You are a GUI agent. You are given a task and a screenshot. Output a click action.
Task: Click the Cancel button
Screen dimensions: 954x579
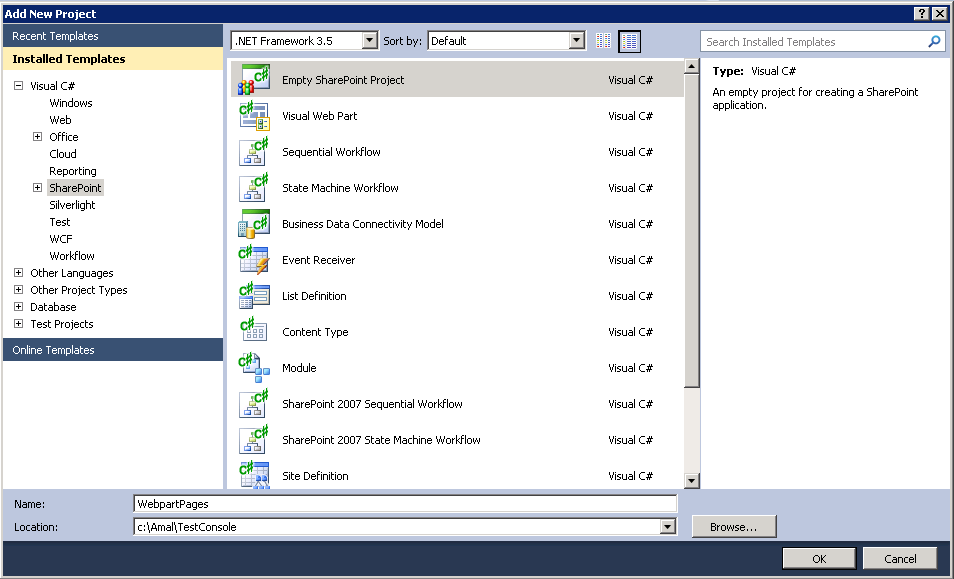point(900,558)
